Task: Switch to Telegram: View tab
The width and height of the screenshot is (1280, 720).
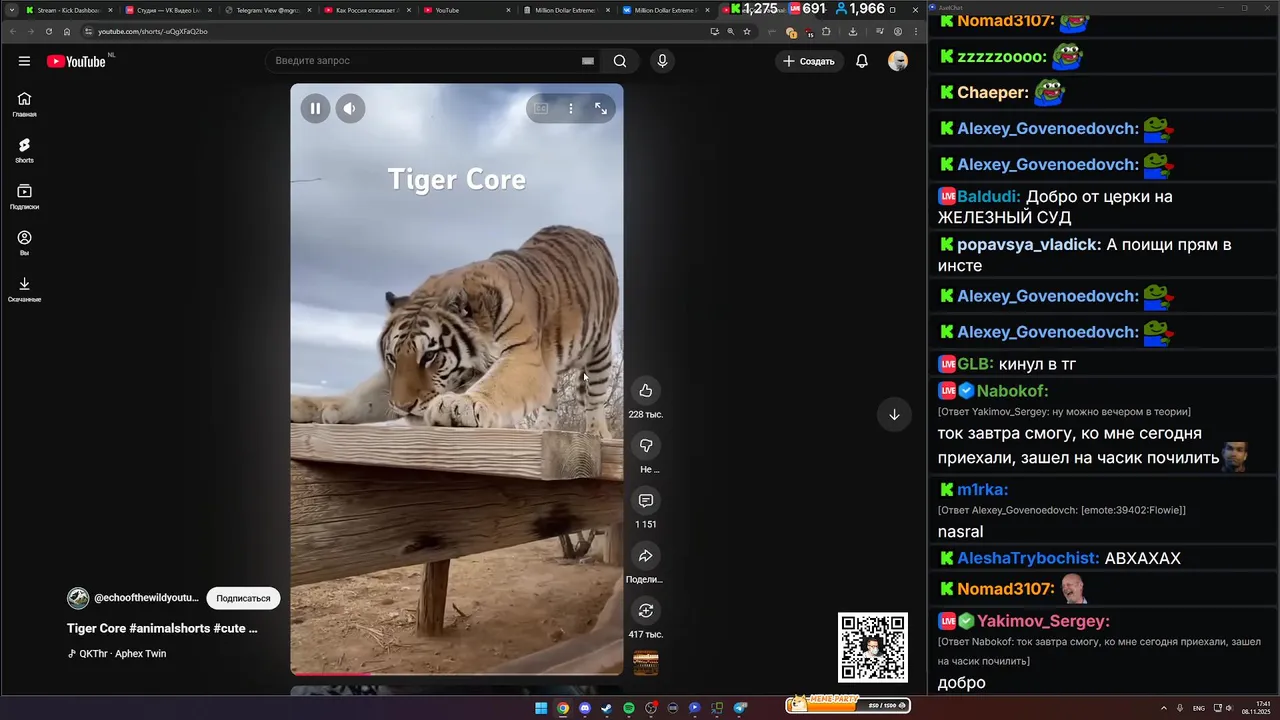Action: [x=266, y=10]
